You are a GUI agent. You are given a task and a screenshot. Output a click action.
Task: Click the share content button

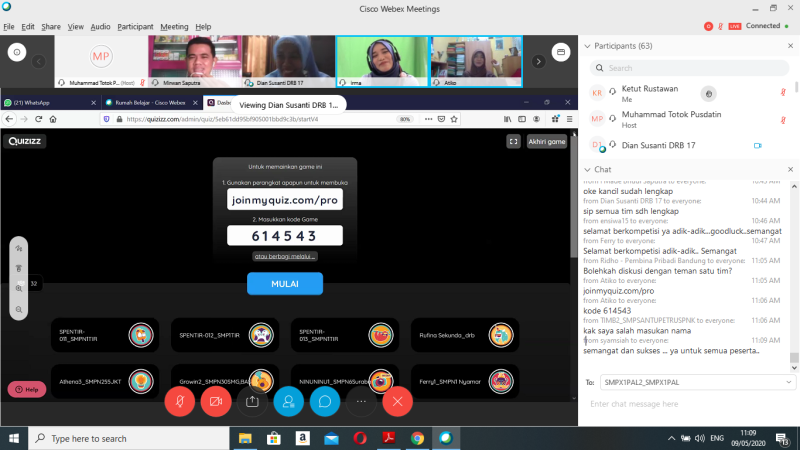click(252, 402)
